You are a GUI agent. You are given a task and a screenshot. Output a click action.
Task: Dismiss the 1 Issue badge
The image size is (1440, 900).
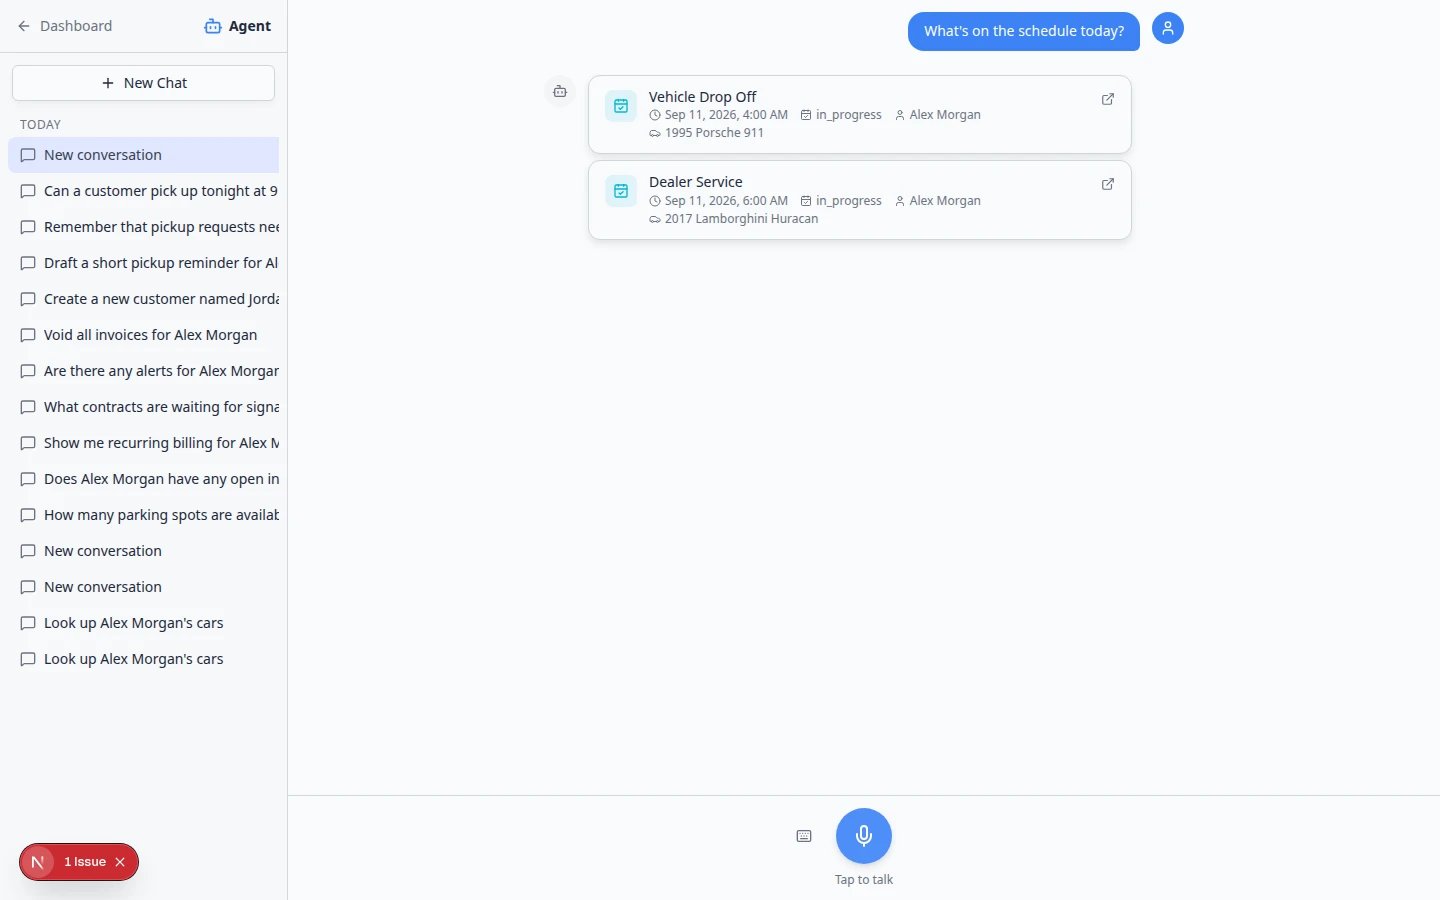coord(120,862)
